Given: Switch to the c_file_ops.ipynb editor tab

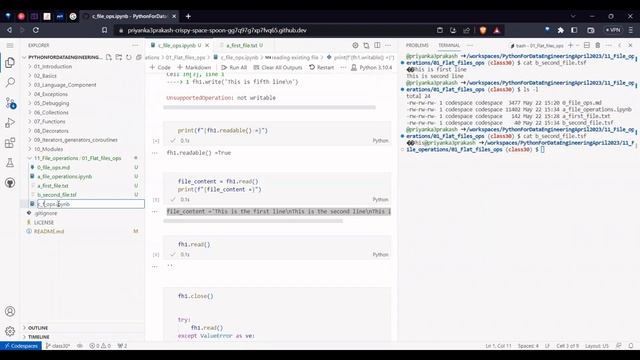Looking at the screenshot, I should (x=177, y=45).
